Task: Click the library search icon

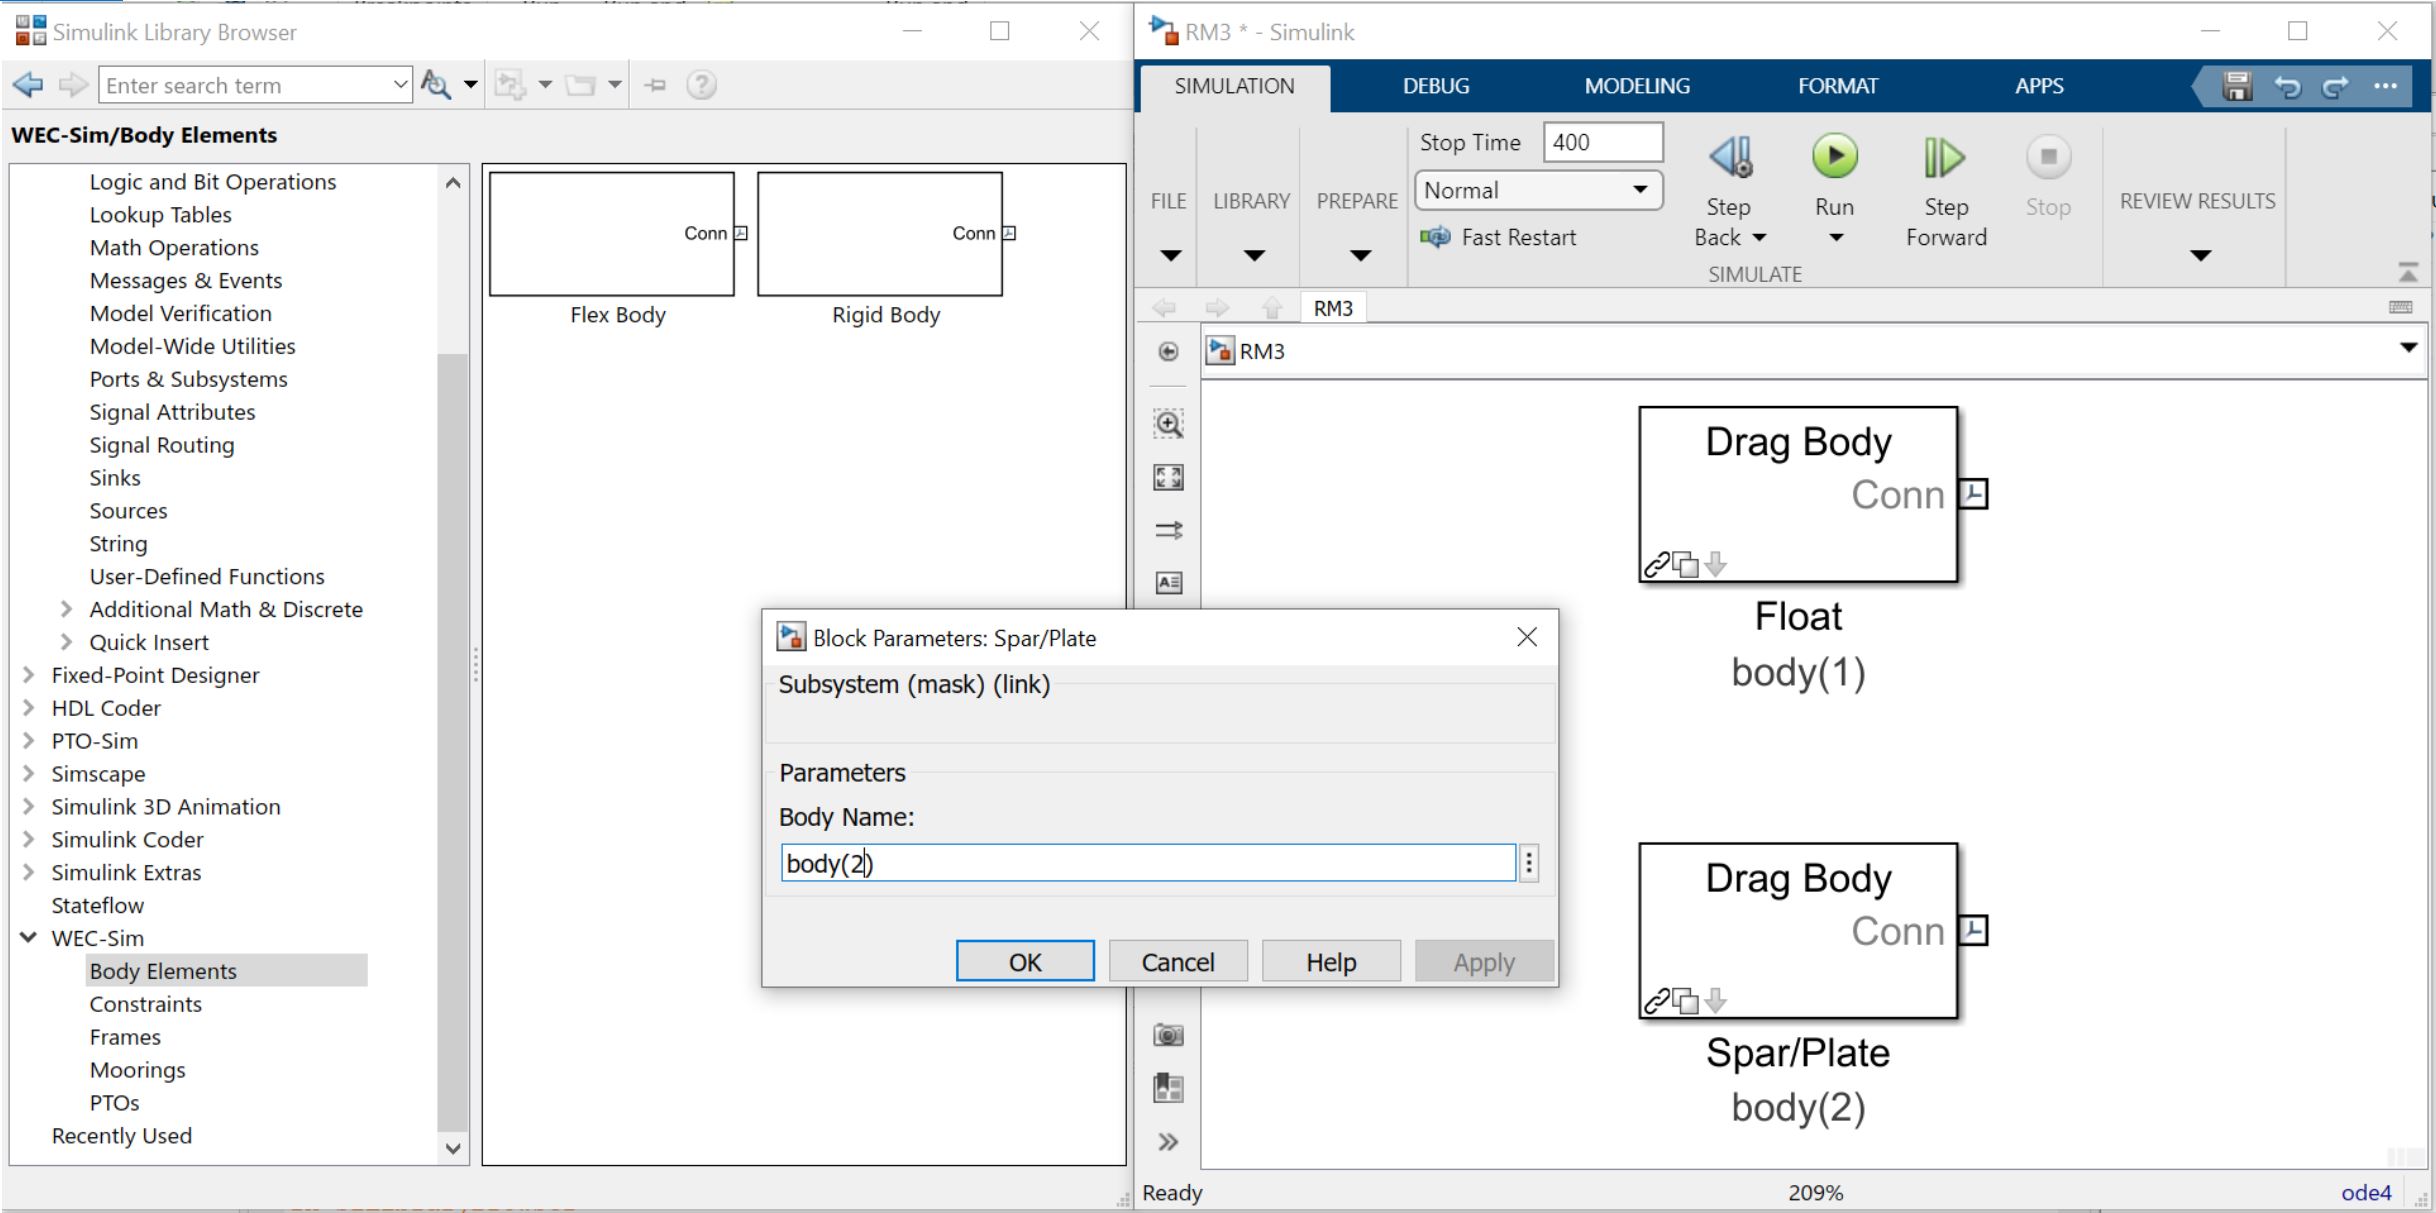Action: tap(435, 85)
